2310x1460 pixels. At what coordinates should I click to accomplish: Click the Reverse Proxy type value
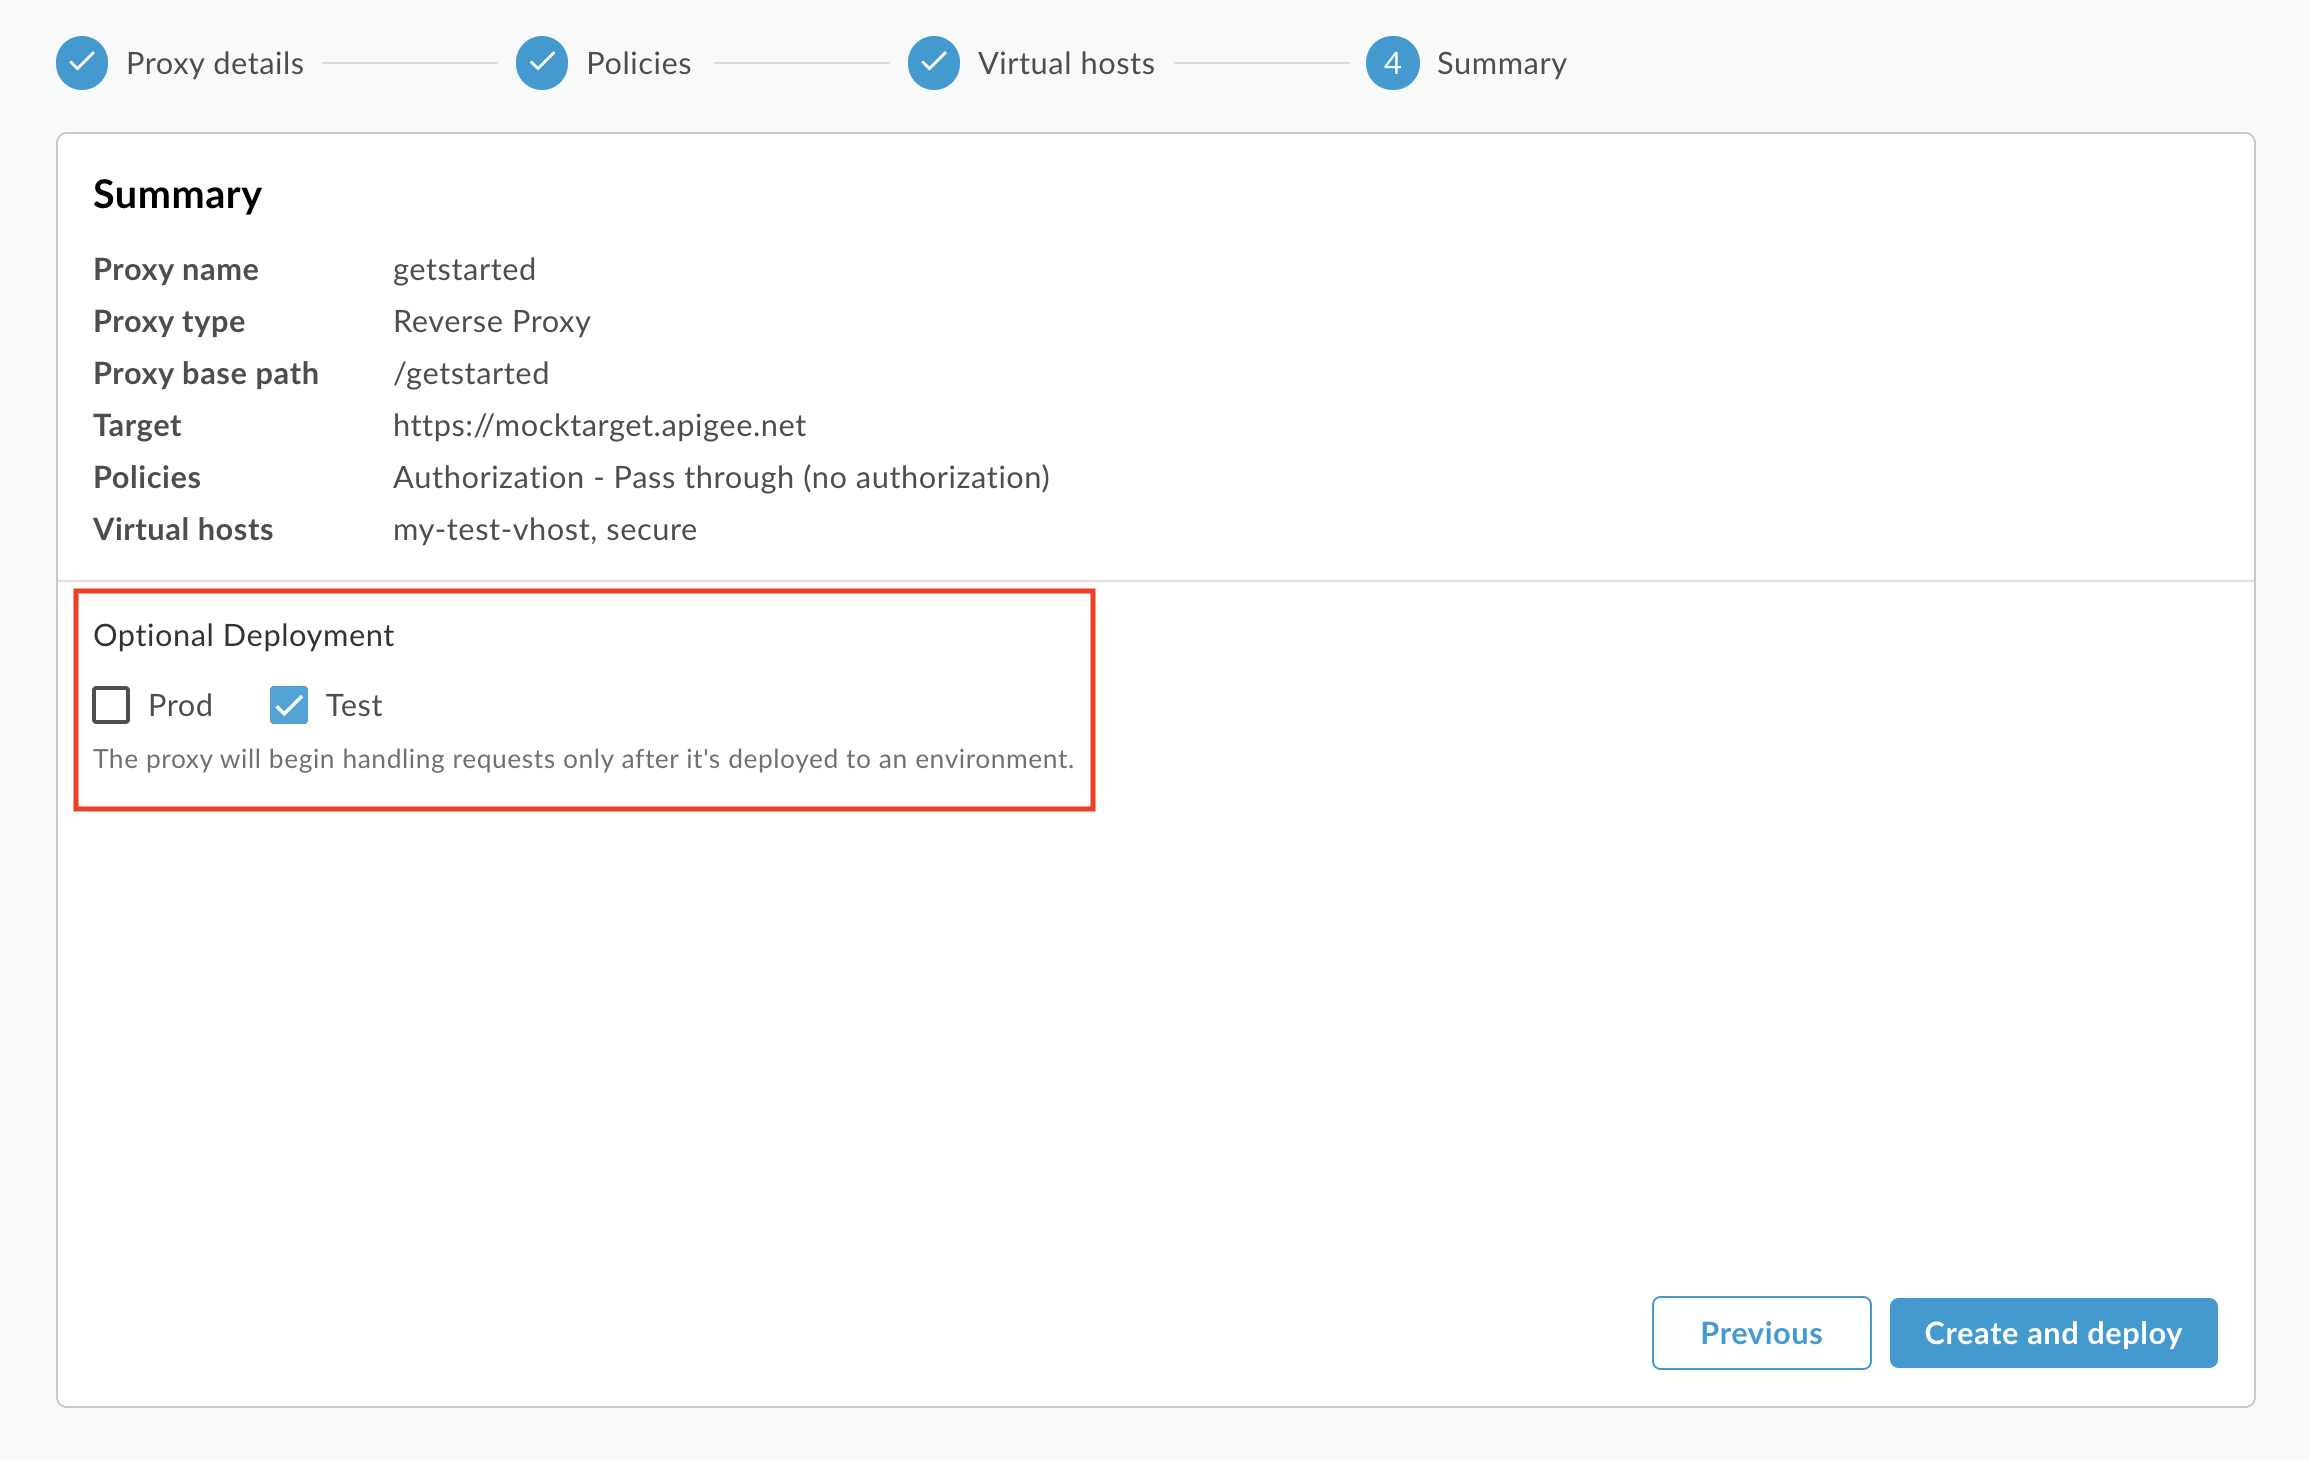point(492,322)
